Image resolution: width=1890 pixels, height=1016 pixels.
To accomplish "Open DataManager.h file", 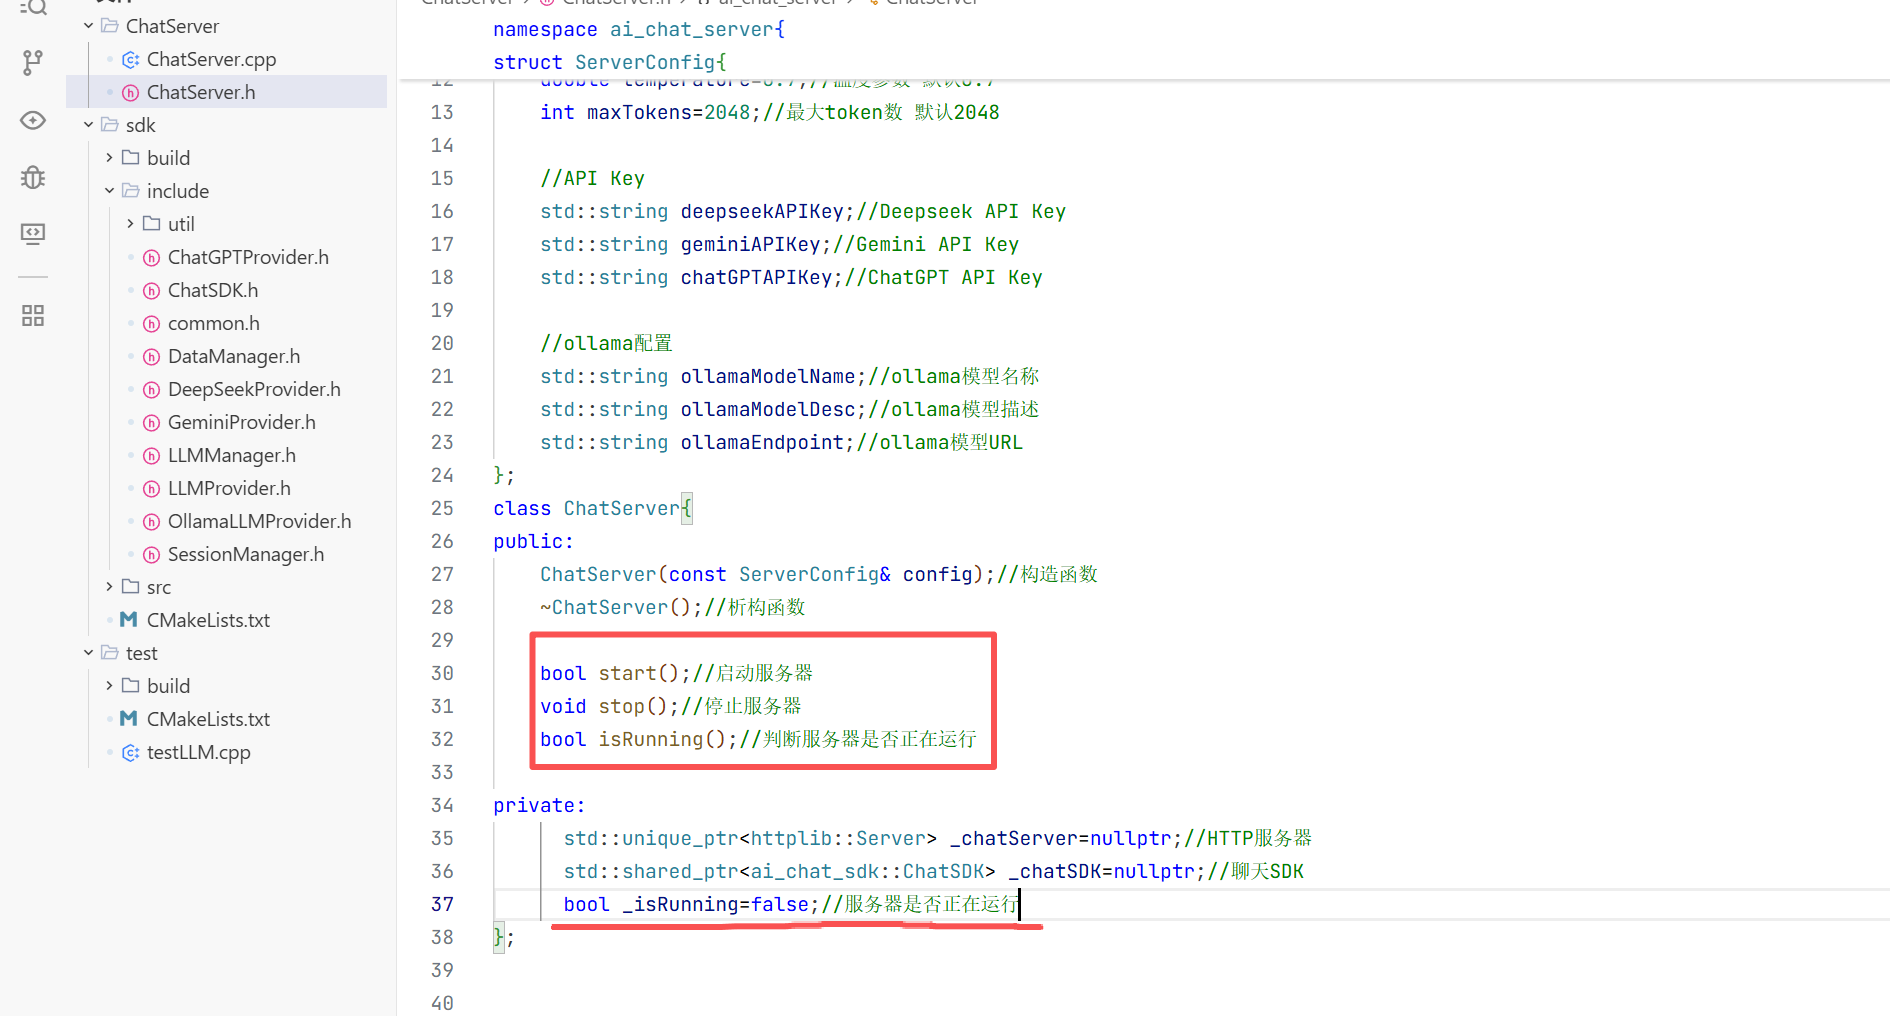I will [x=234, y=356].
